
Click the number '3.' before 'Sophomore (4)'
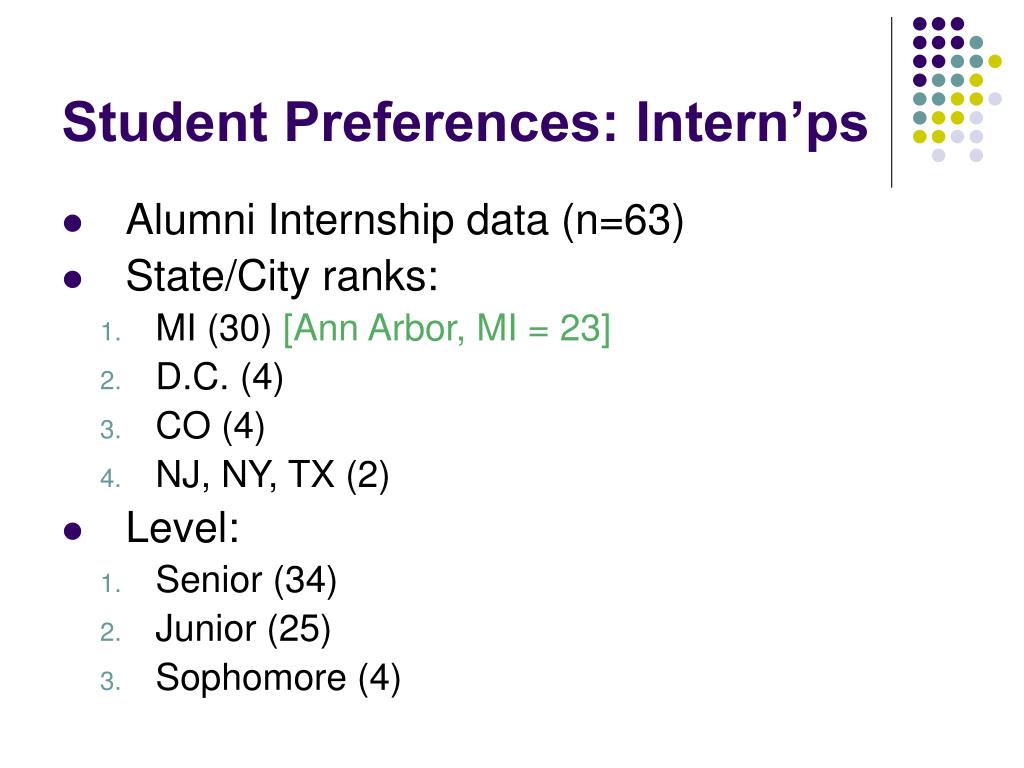click(110, 682)
